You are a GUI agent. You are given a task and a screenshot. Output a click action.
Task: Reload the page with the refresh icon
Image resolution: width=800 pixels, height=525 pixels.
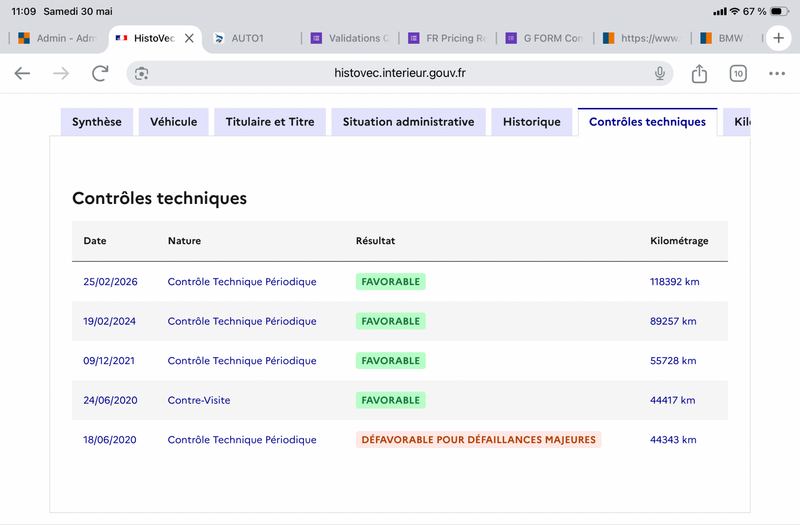pos(100,73)
